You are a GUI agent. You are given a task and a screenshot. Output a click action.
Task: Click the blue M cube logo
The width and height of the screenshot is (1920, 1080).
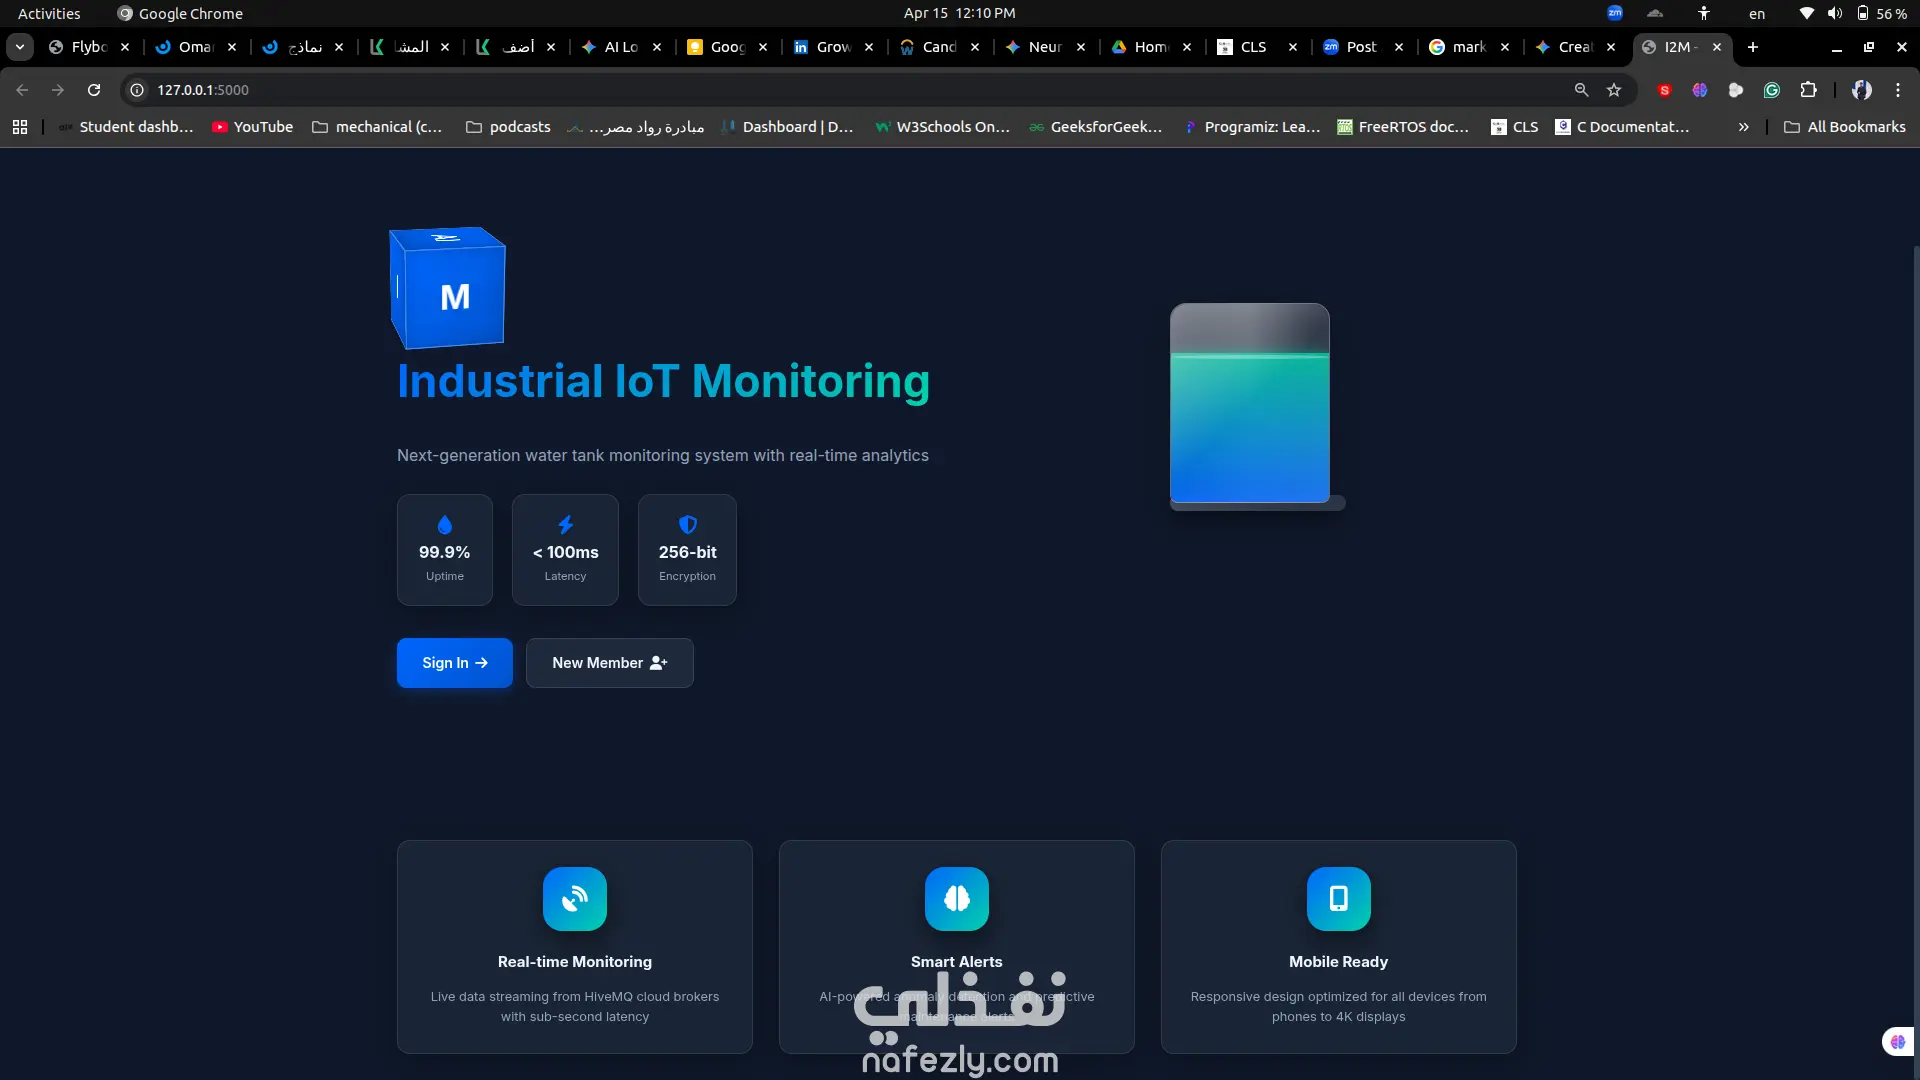[x=447, y=288]
